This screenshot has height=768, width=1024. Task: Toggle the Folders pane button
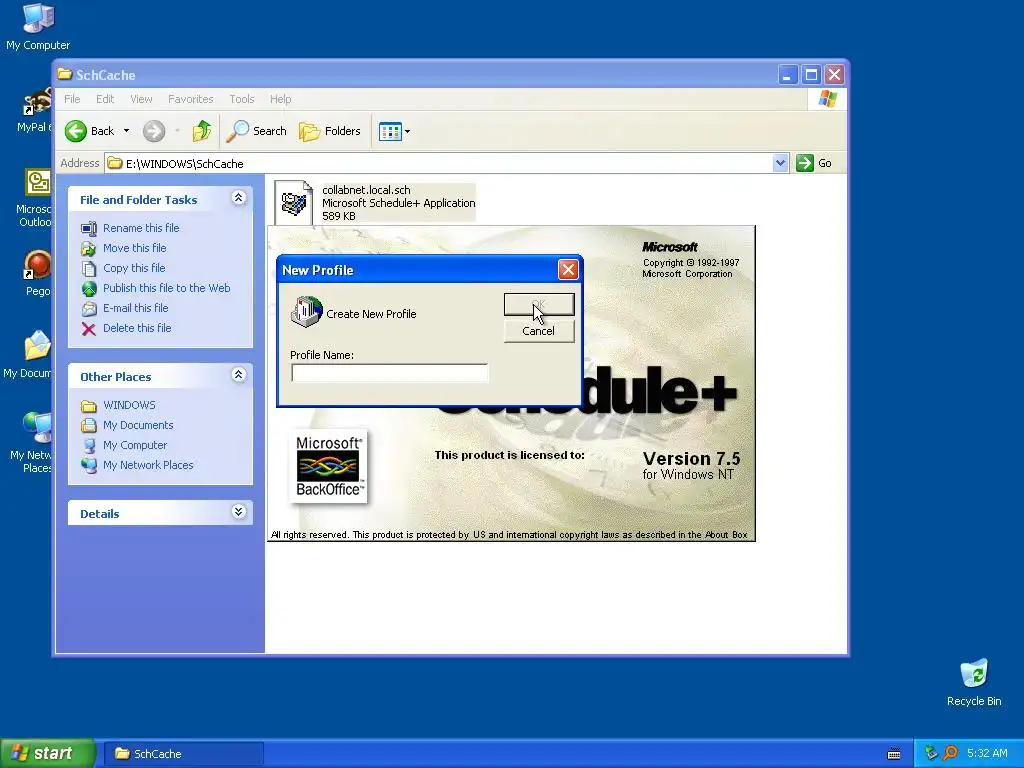(x=330, y=131)
